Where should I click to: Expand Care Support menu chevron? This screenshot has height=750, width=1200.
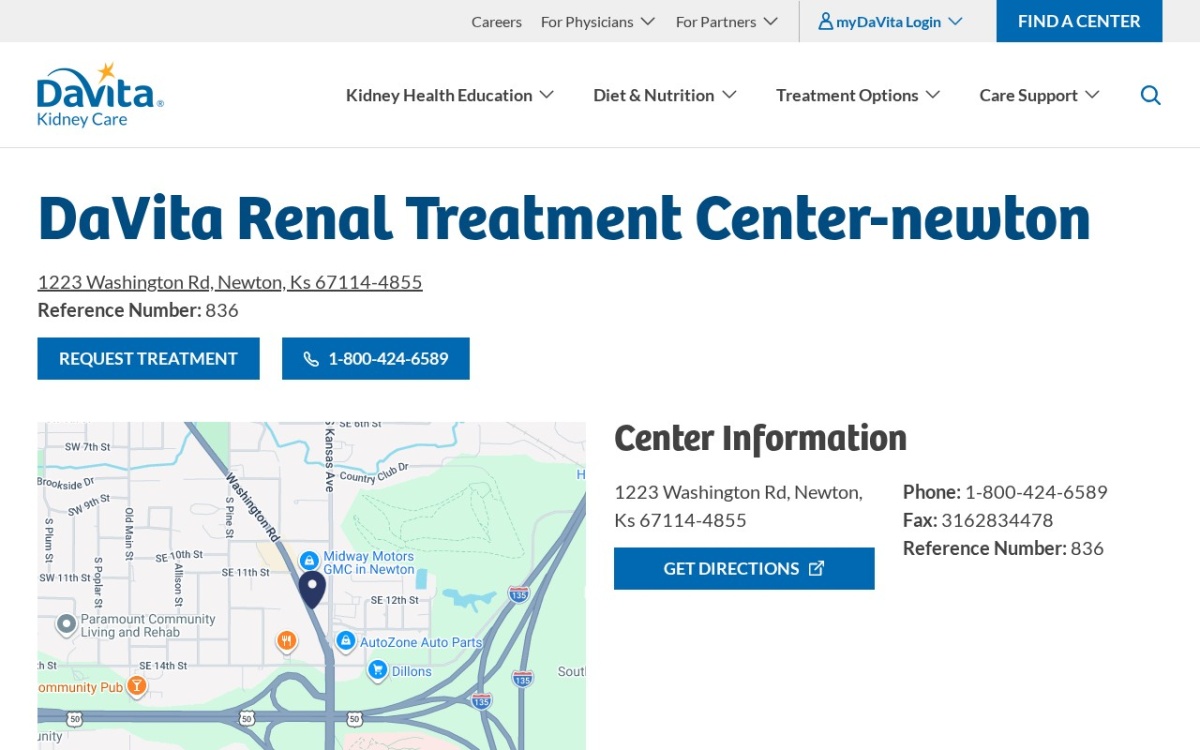pyautogui.click(x=1092, y=95)
